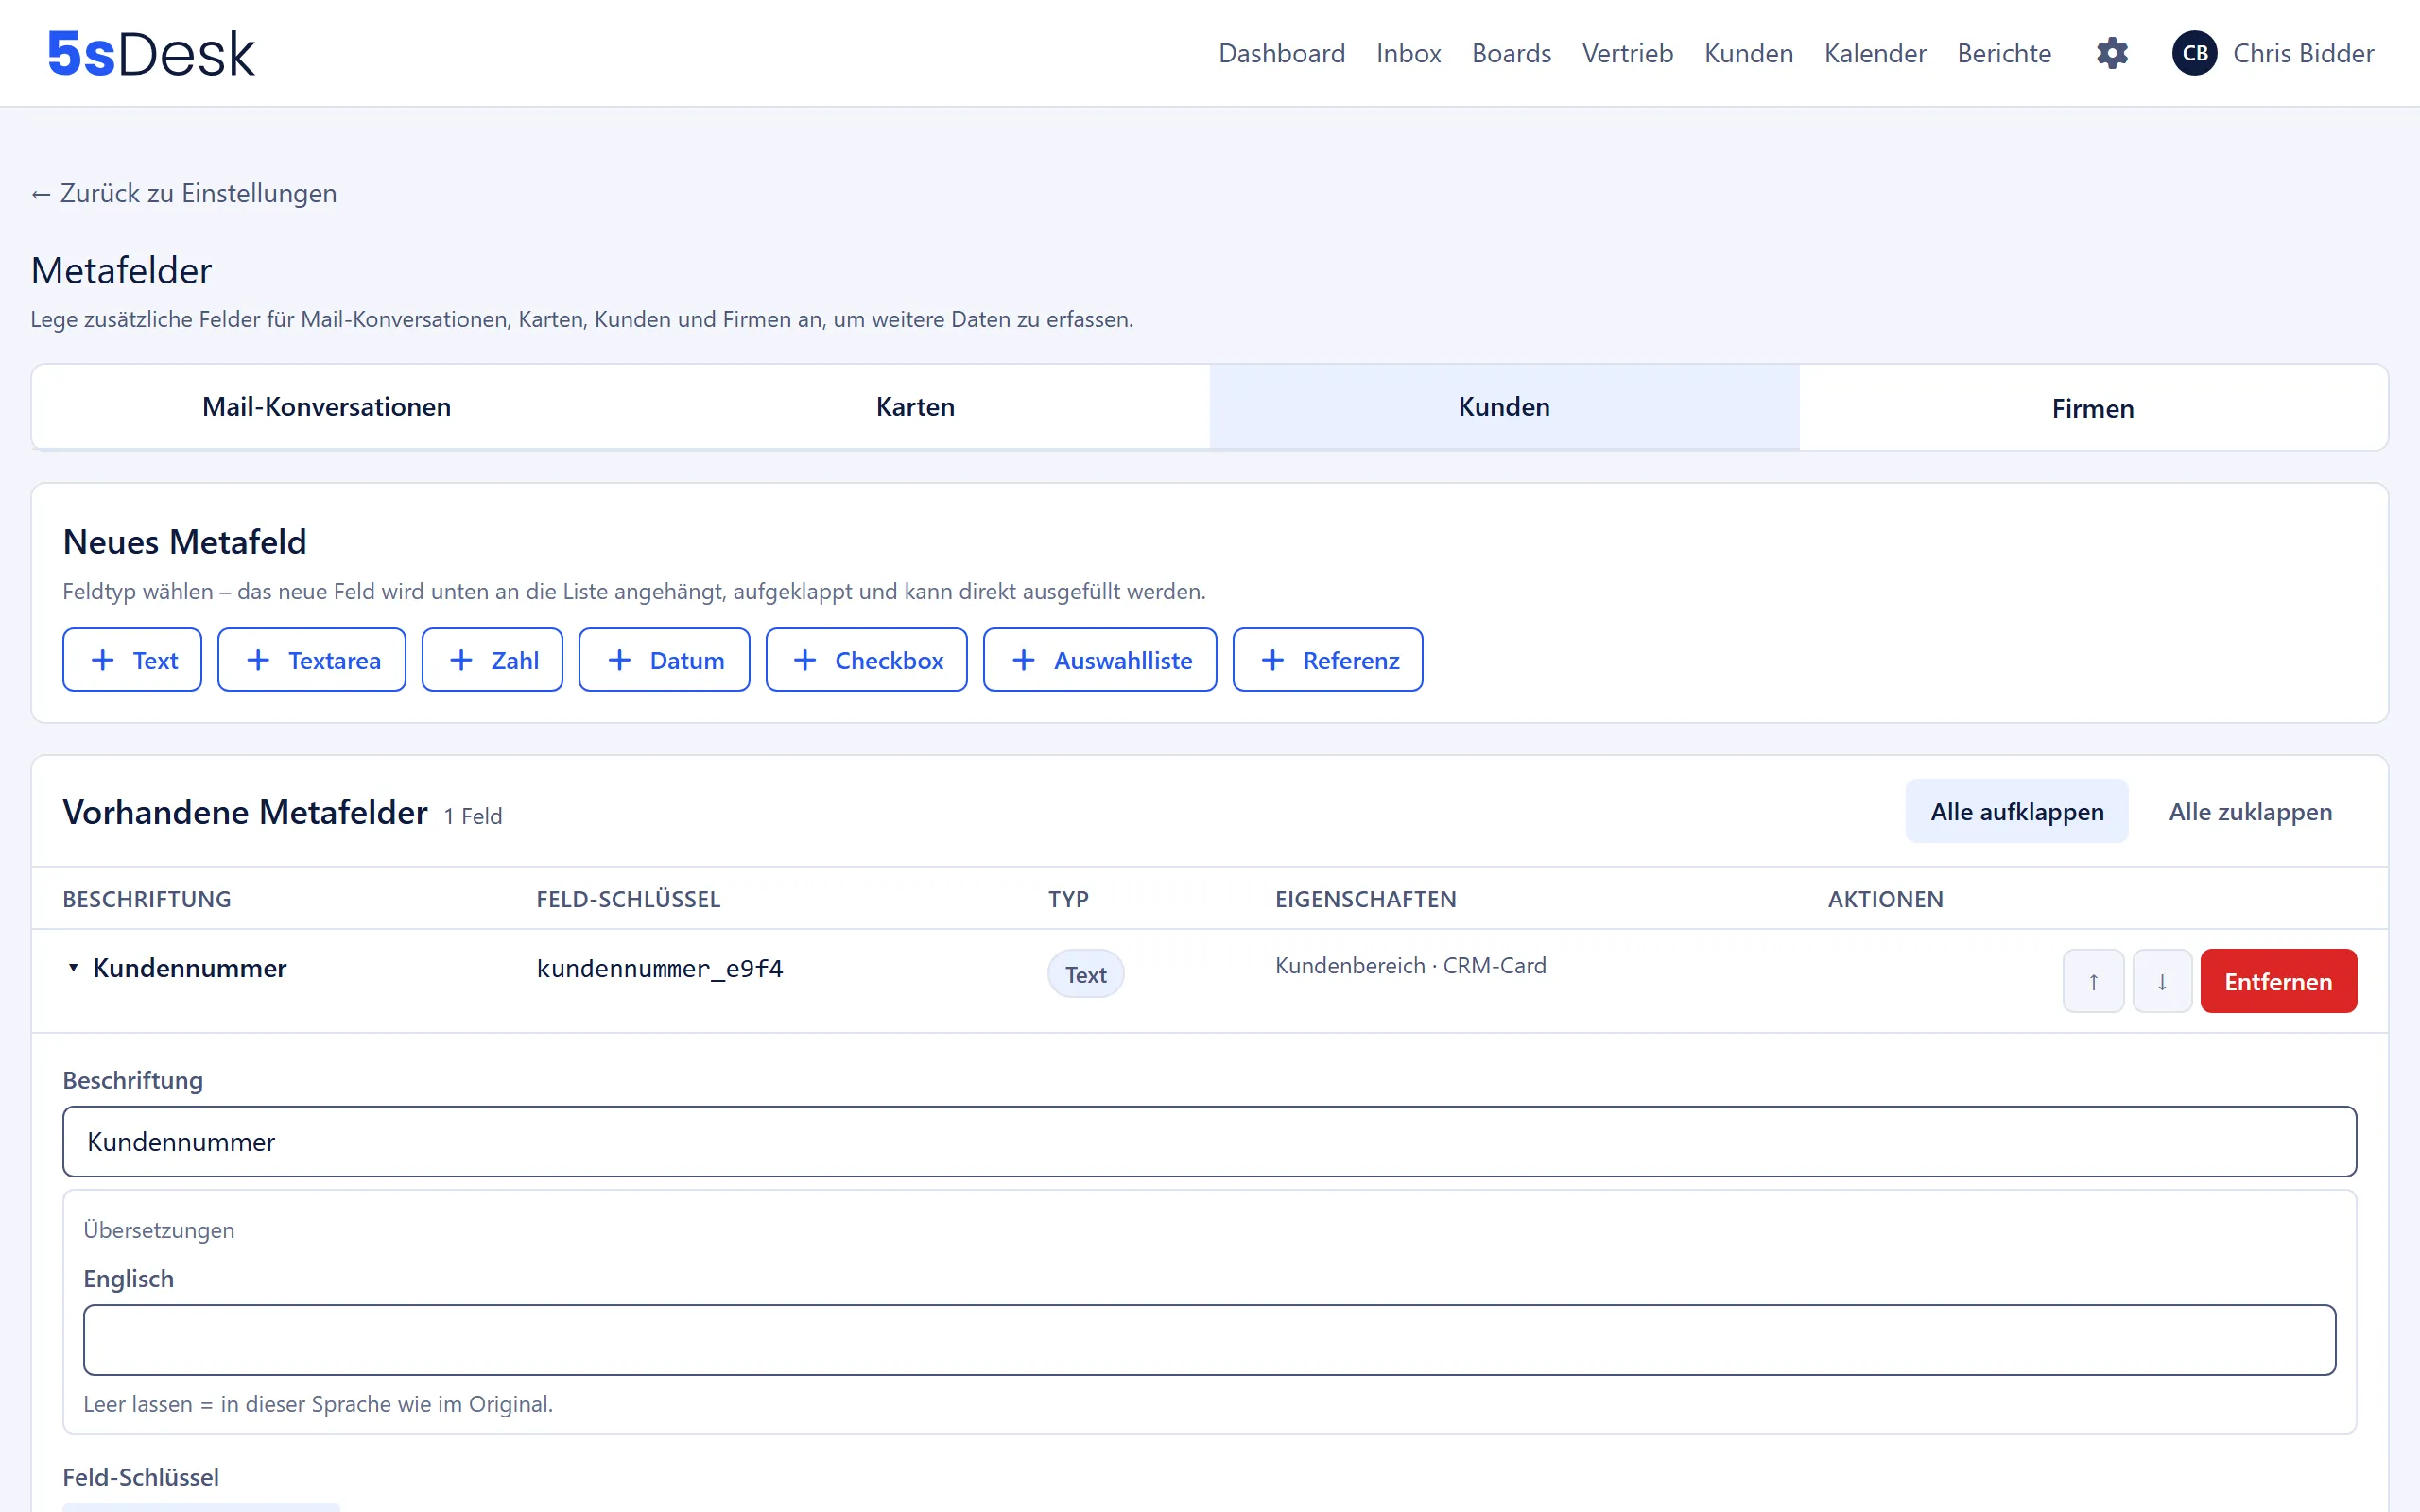Go back via Zurück zu Einstellungen link
The width and height of the screenshot is (2420, 1512).
click(x=184, y=193)
